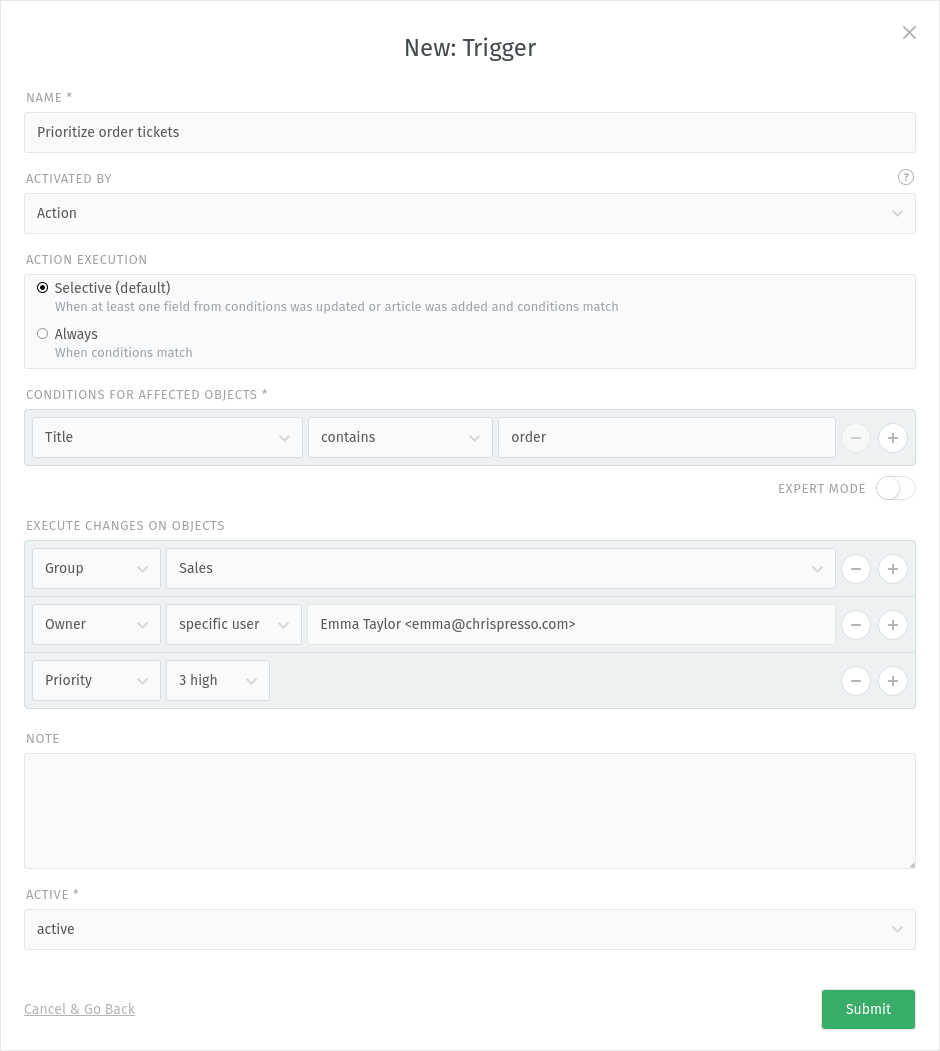Screen dimensions: 940x1051
Task: Close the New Trigger dialog
Action: (x=909, y=32)
